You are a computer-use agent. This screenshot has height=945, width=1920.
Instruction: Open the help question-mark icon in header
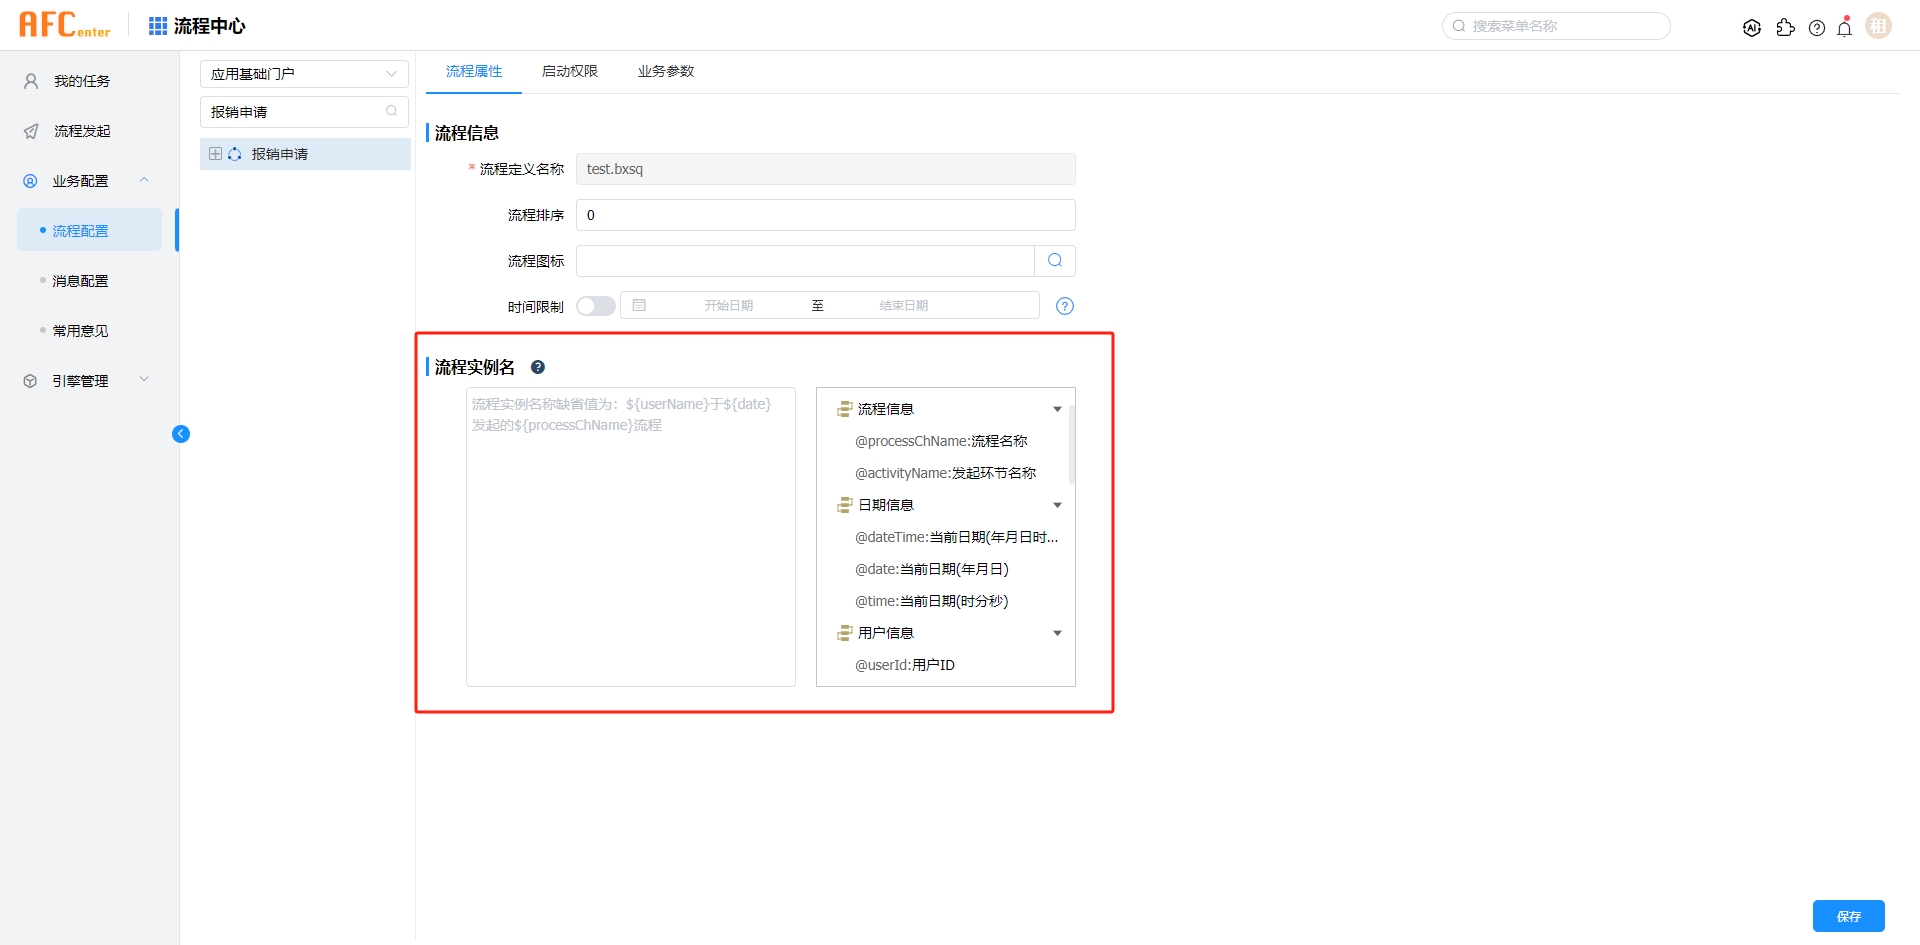1817,28
